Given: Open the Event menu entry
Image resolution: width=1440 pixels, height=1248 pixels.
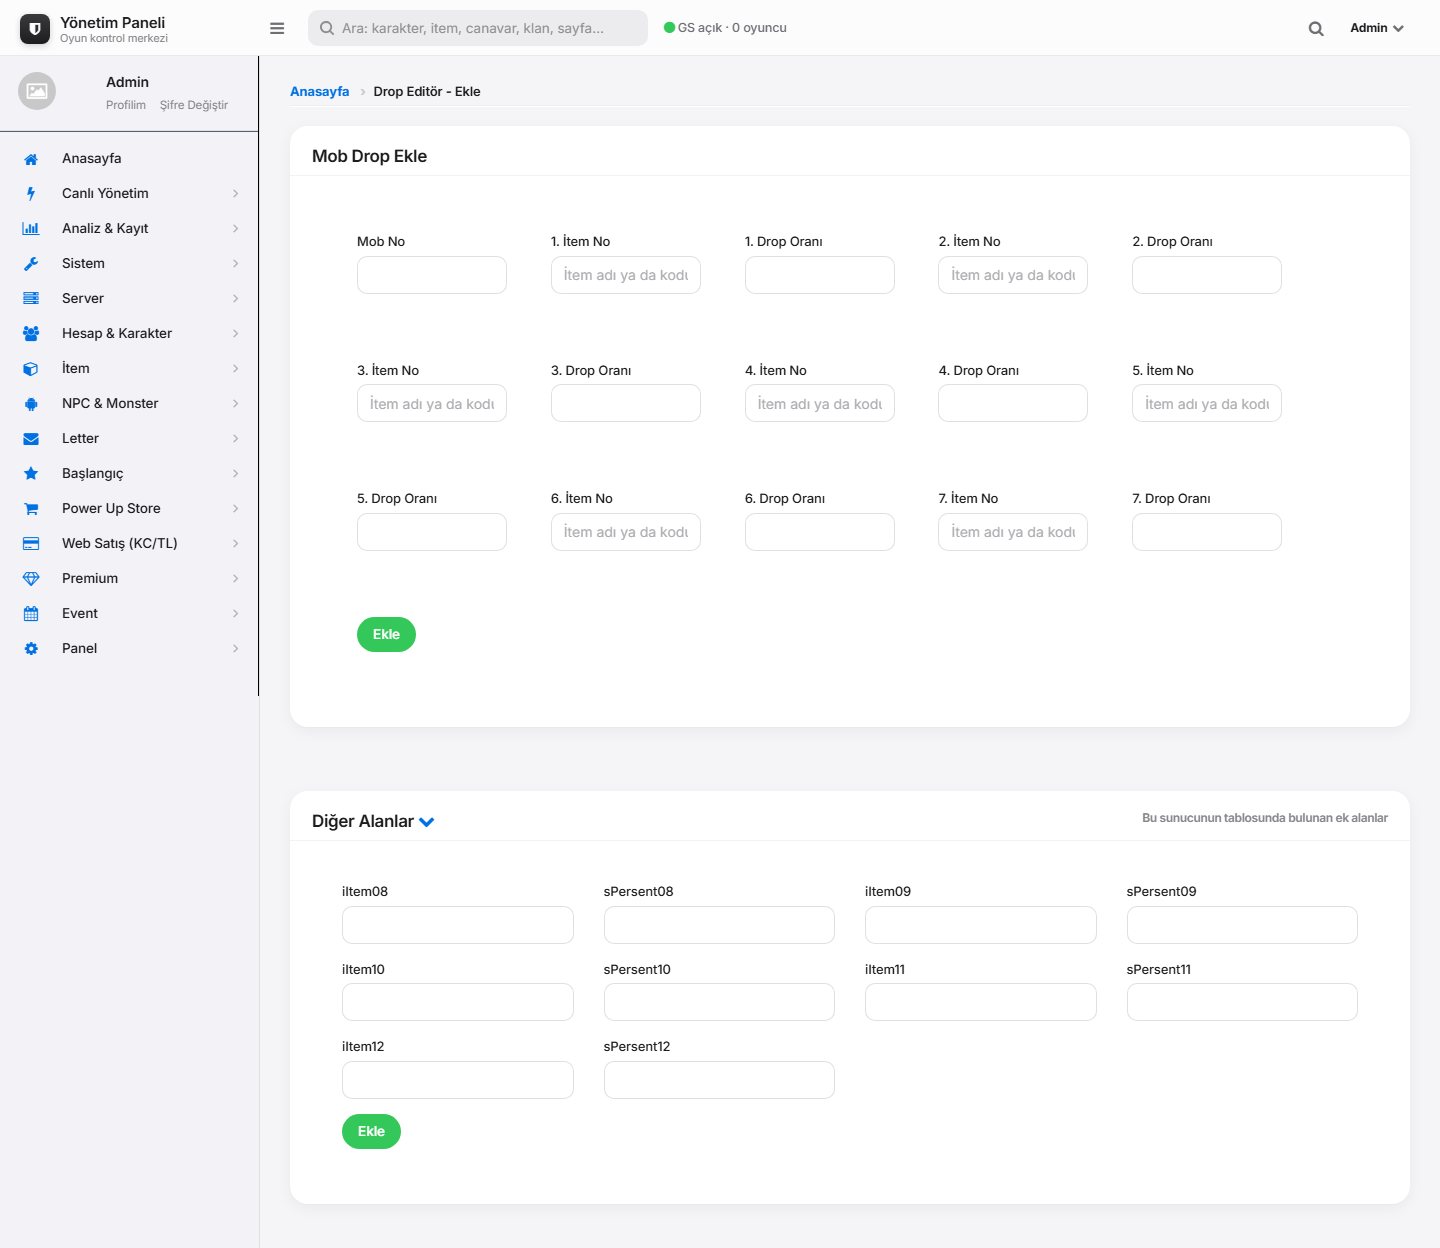Looking at the screenshot, I should [x=129, y=614].
